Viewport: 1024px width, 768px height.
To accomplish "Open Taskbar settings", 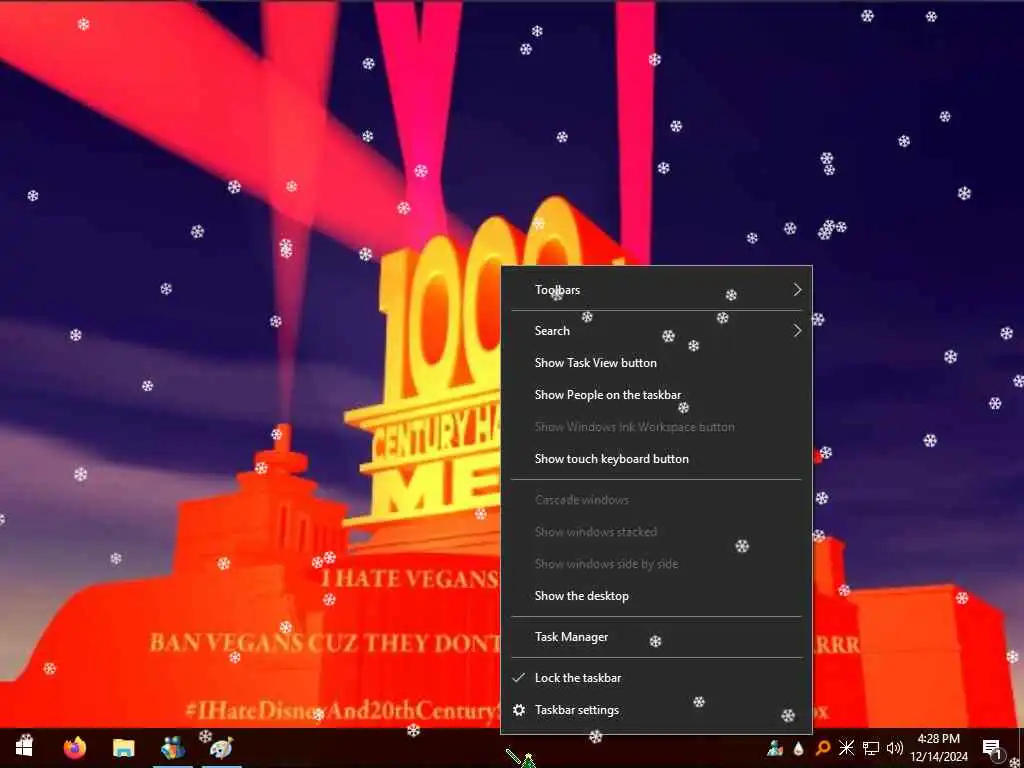I will tap(656, 711).
